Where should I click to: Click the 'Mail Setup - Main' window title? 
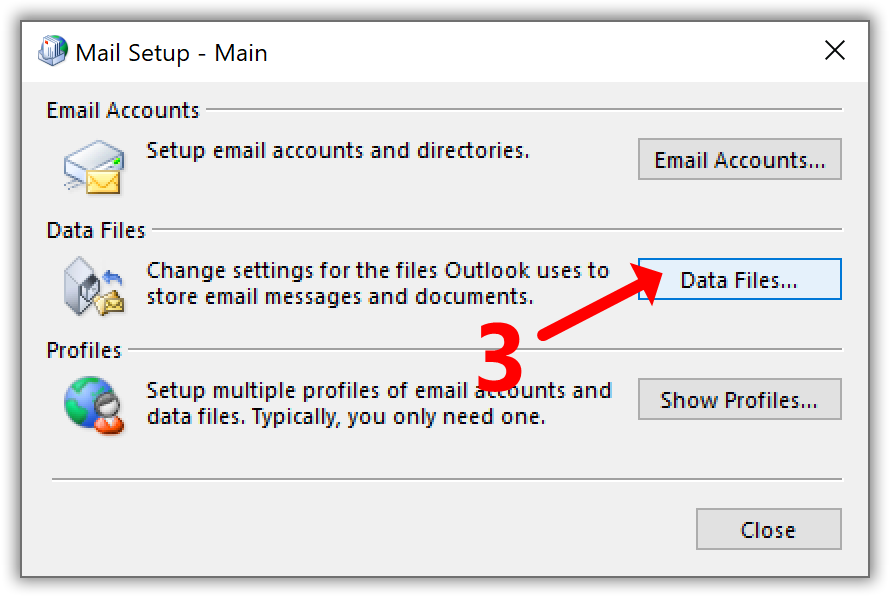click(171, 53)
